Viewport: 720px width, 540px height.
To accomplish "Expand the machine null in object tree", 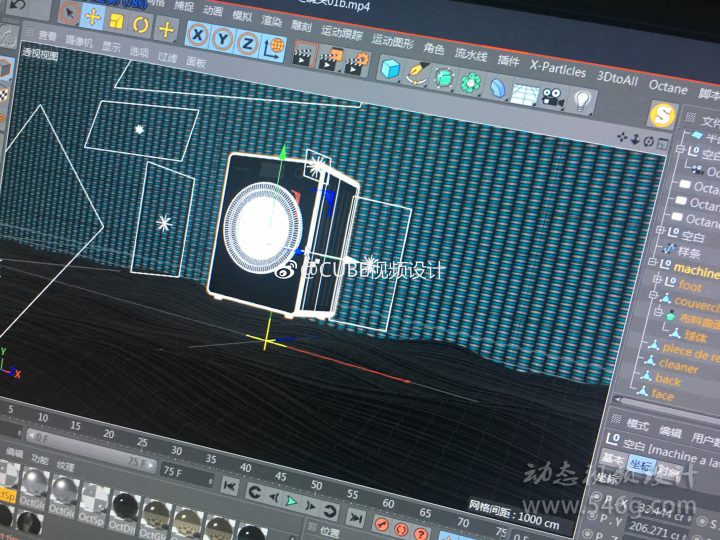I will click(653, 262).
